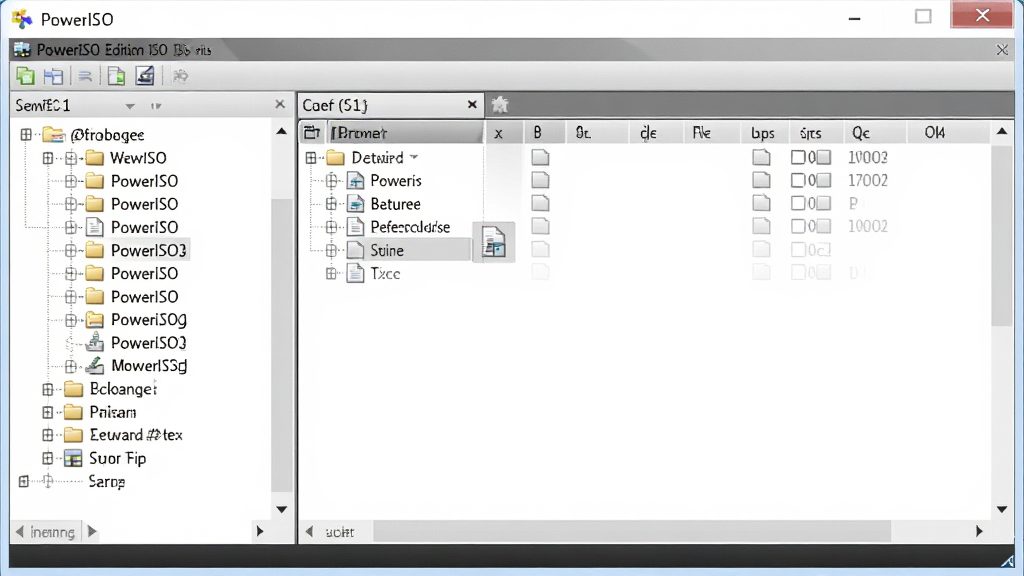Expand the Bcloanger tree node
Viewport: 1024px width, 576px height.
(48, 389)
